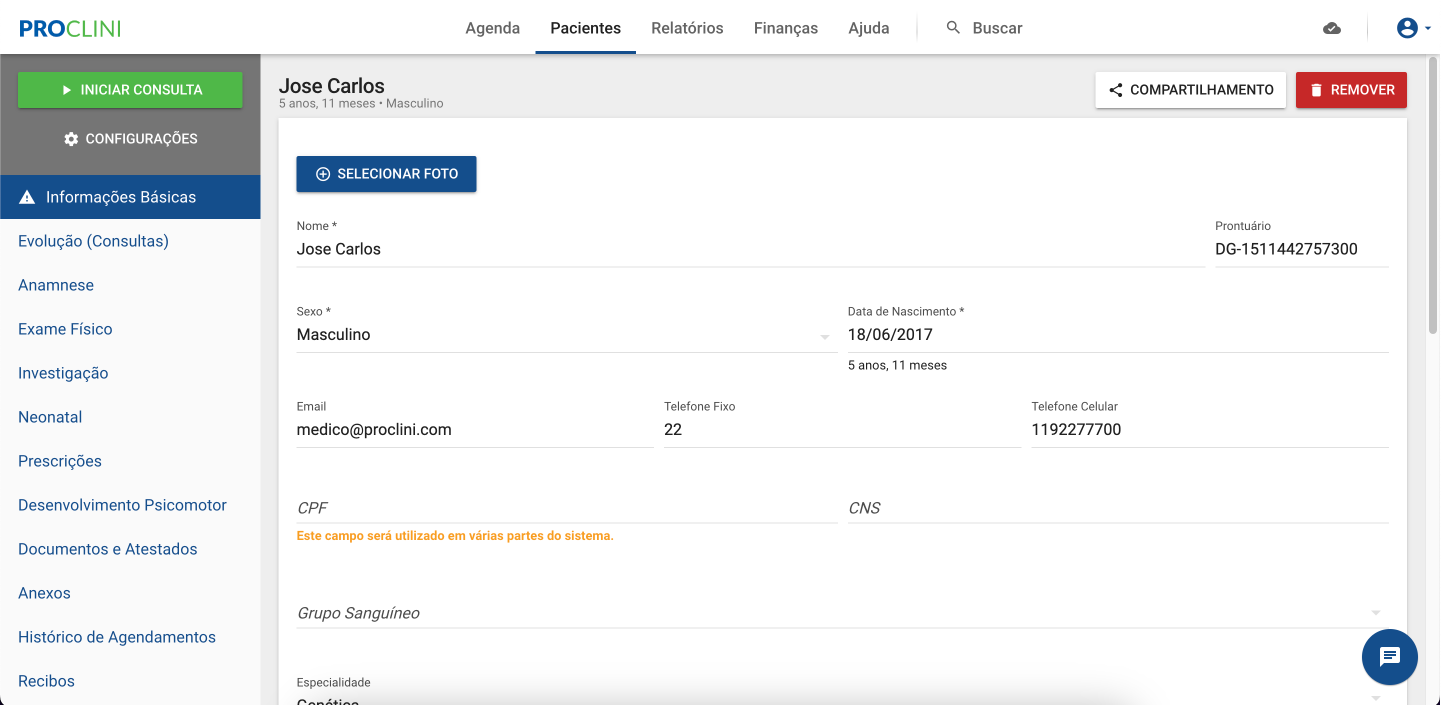Open Evolução (Consultas) in the sidebar
1441x705 pixels.
pos(93,241)
